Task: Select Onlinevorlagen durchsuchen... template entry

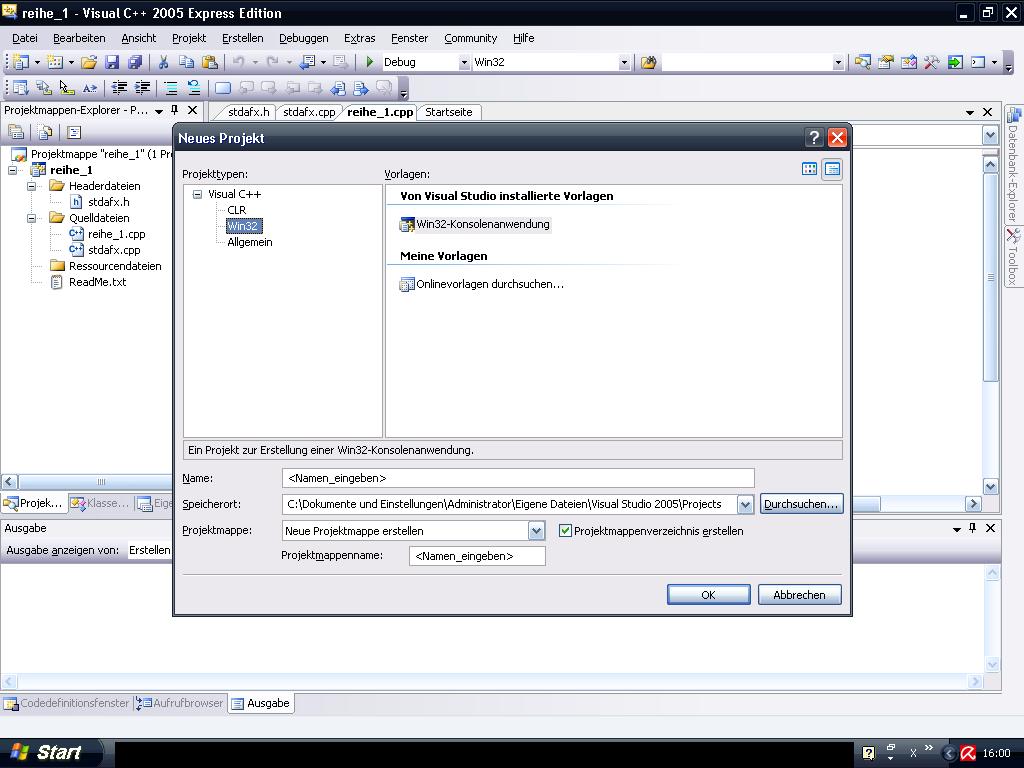Action: click(481, 284)
